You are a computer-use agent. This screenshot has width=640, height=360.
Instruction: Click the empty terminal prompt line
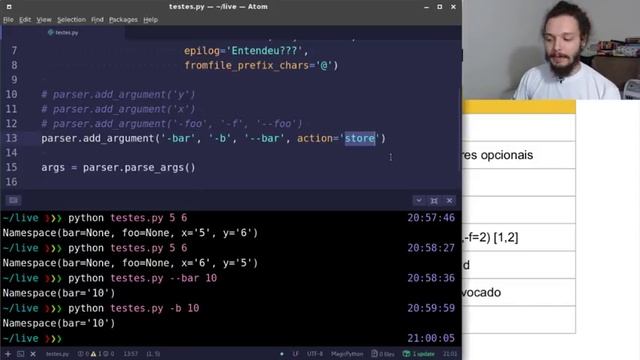229,338
